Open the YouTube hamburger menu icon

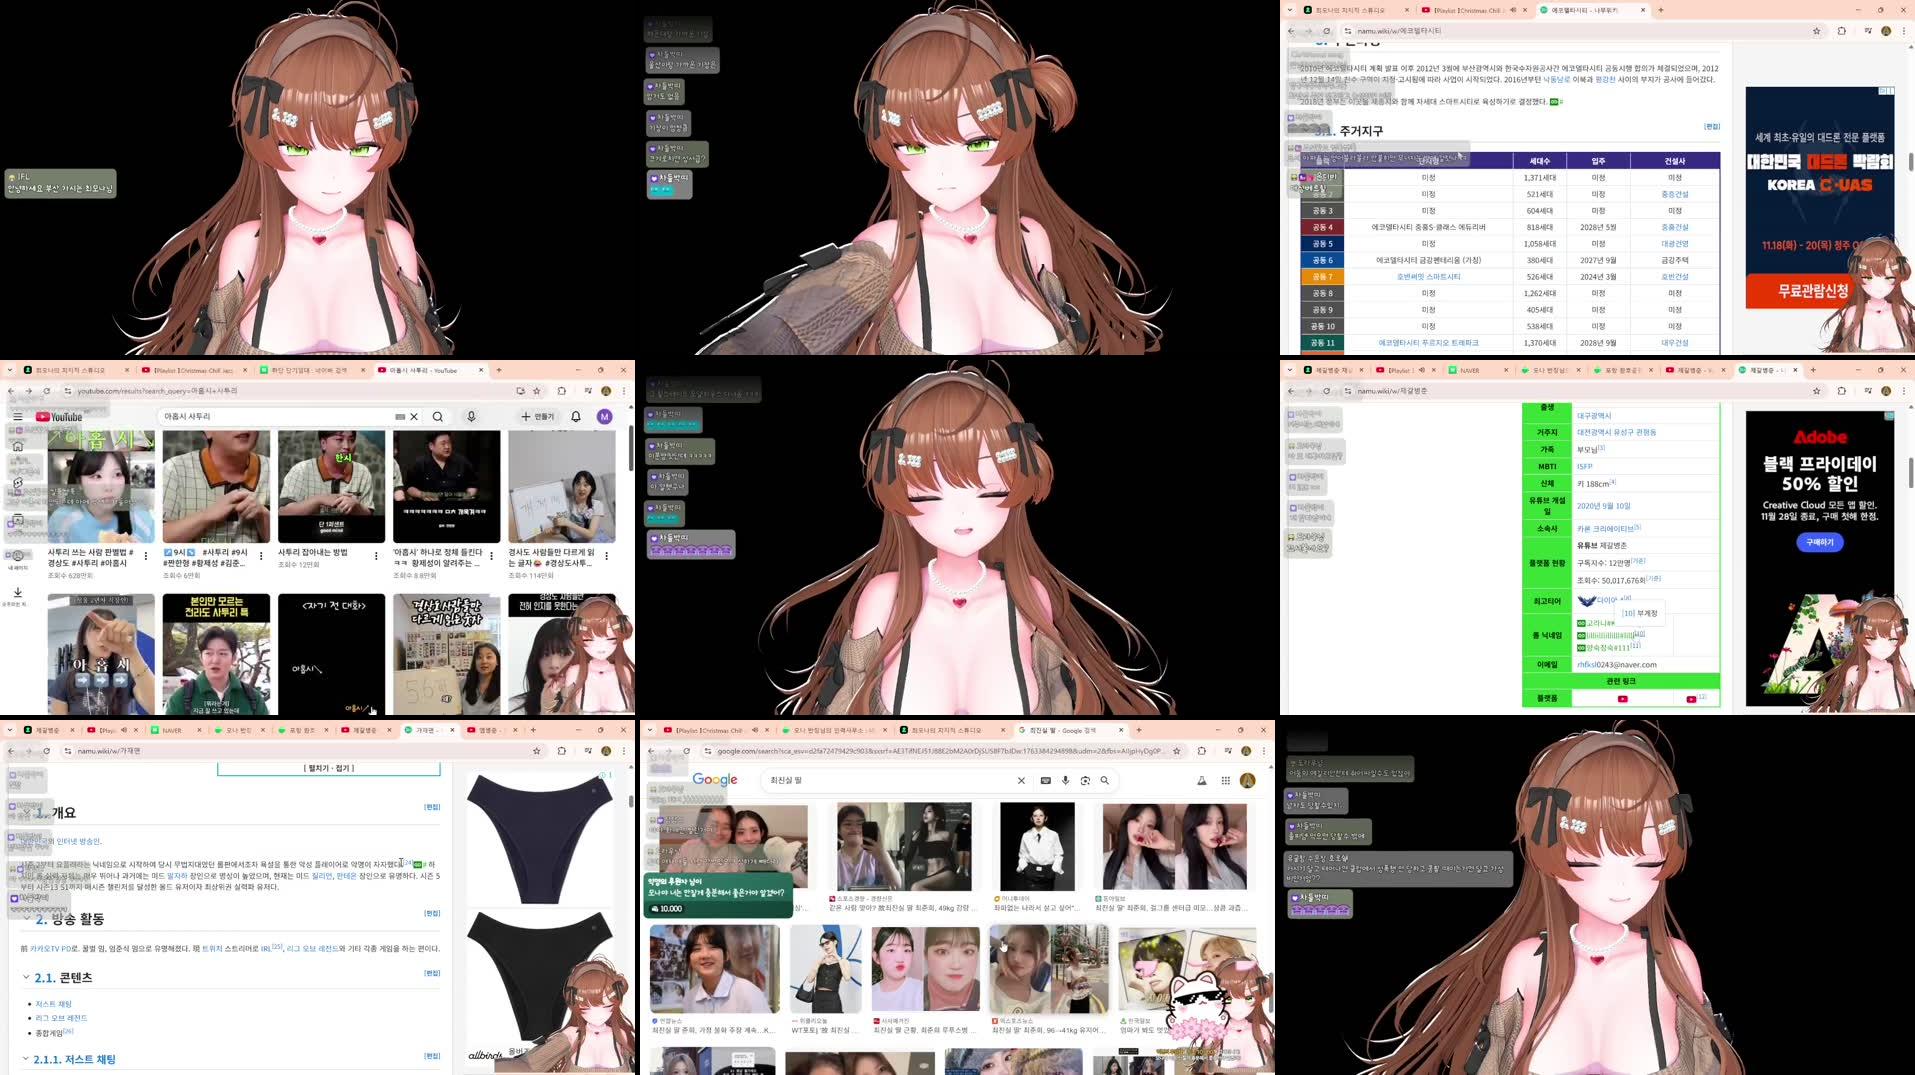pyautogui.click(x=18, y=417)
